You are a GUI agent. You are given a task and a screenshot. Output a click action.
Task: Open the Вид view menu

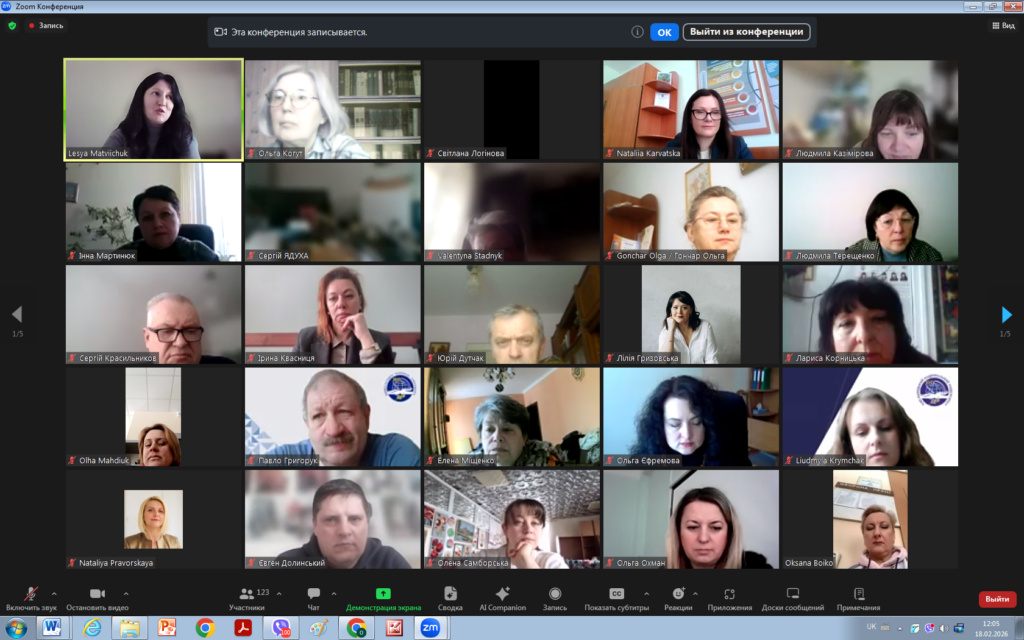(x=1002, y=26)
